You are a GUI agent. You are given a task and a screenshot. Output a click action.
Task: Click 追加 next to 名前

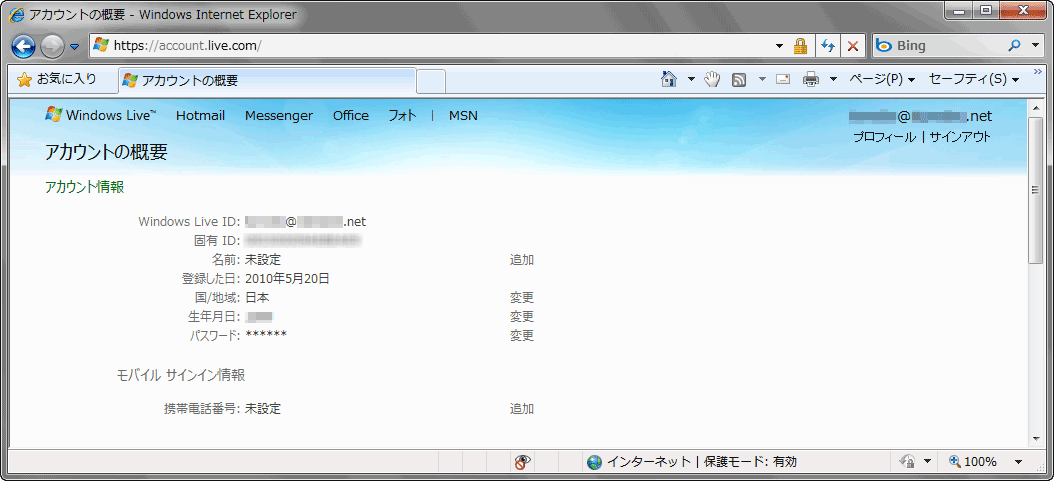point(522,260)
